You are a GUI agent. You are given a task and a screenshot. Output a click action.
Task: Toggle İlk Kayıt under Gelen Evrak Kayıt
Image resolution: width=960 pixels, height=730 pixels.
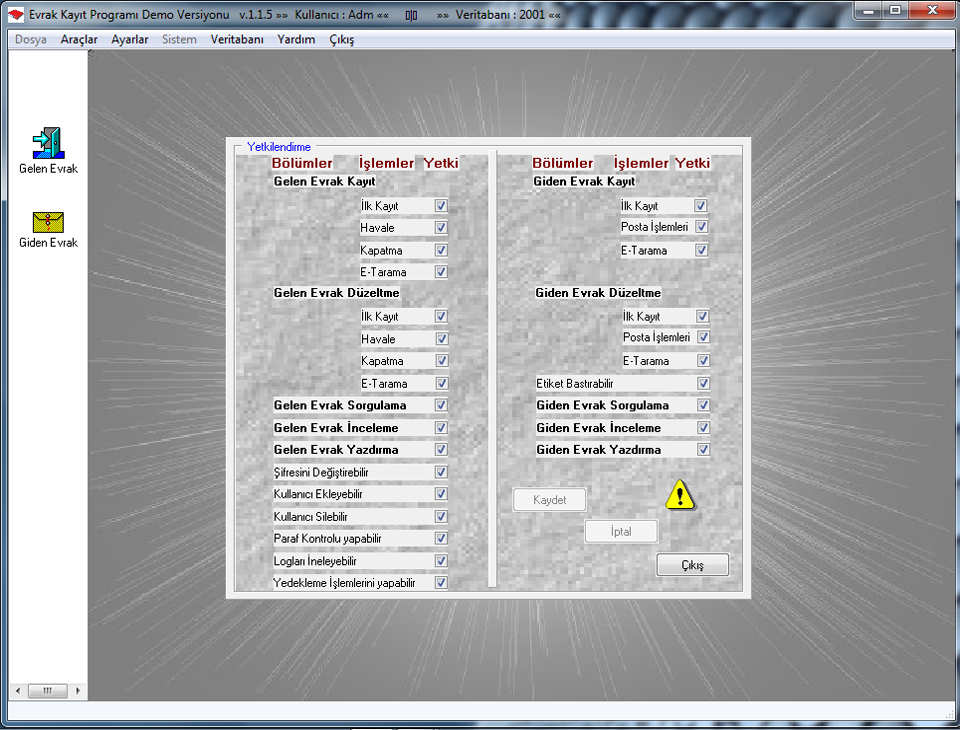click(x=441, y=206)
